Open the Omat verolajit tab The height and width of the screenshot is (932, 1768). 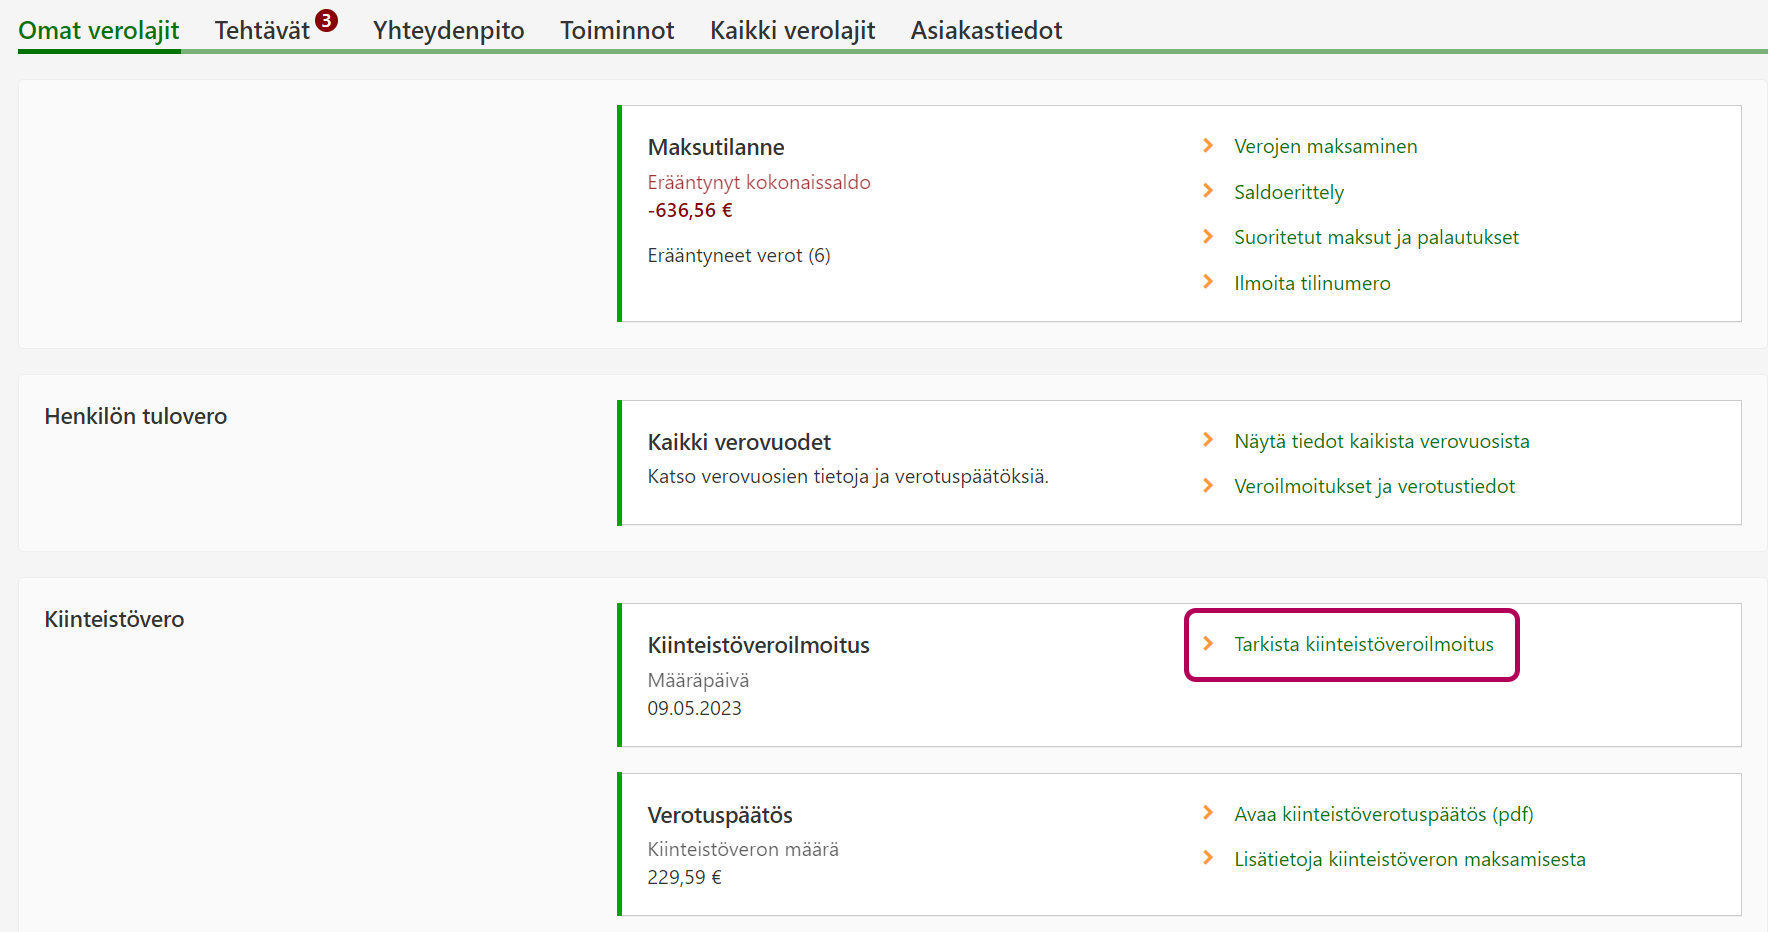(99, 31)
